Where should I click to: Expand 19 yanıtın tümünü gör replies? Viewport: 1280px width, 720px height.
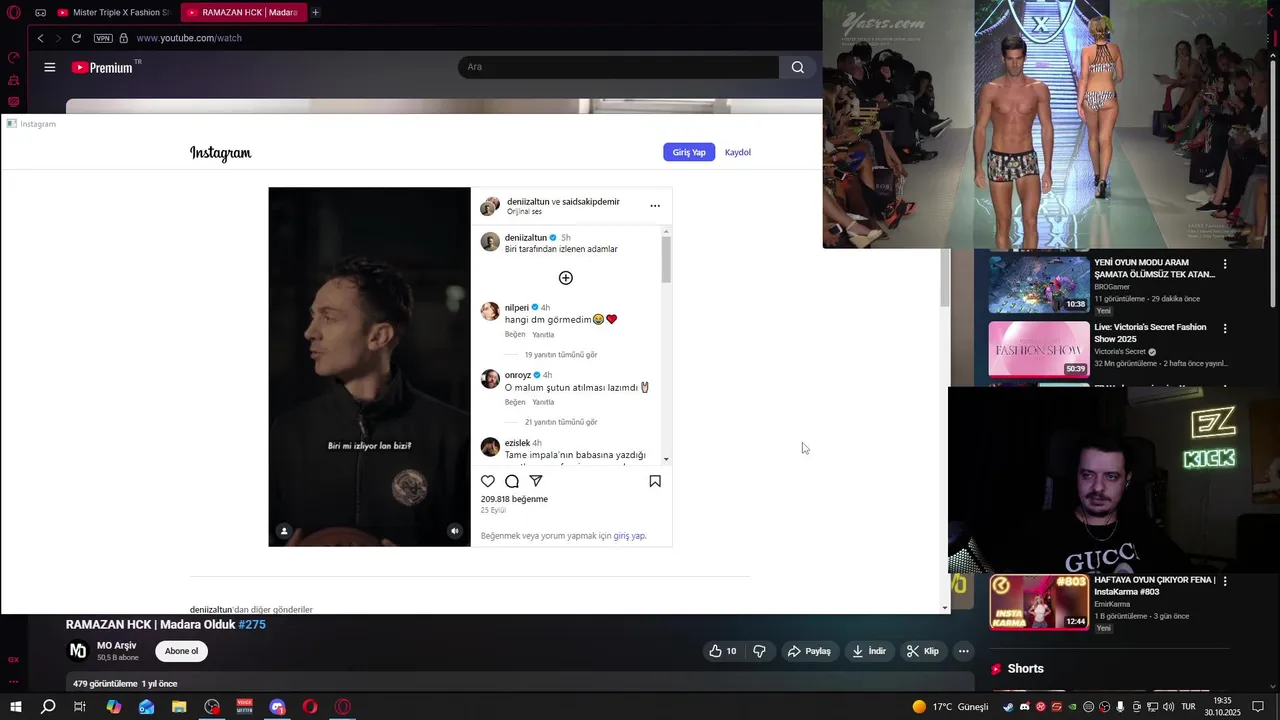click(561, 355)
